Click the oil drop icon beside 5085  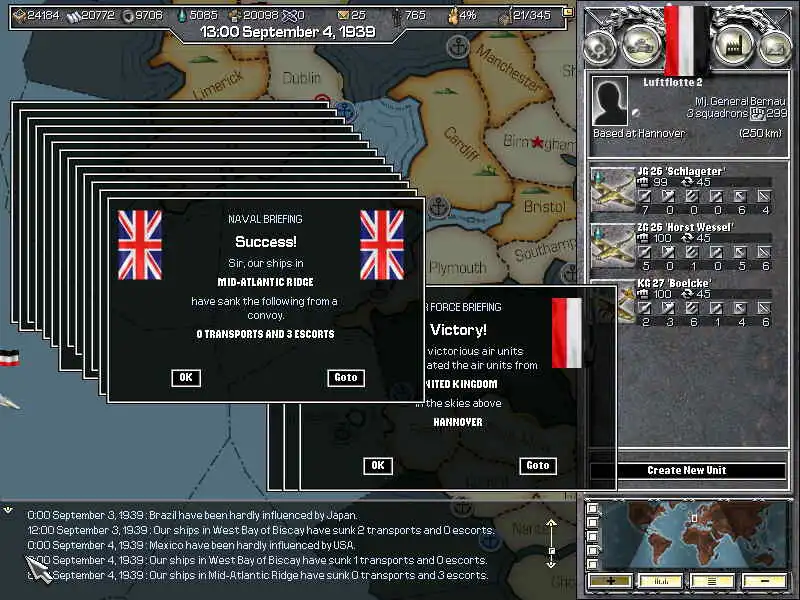(x=182, y=16)
